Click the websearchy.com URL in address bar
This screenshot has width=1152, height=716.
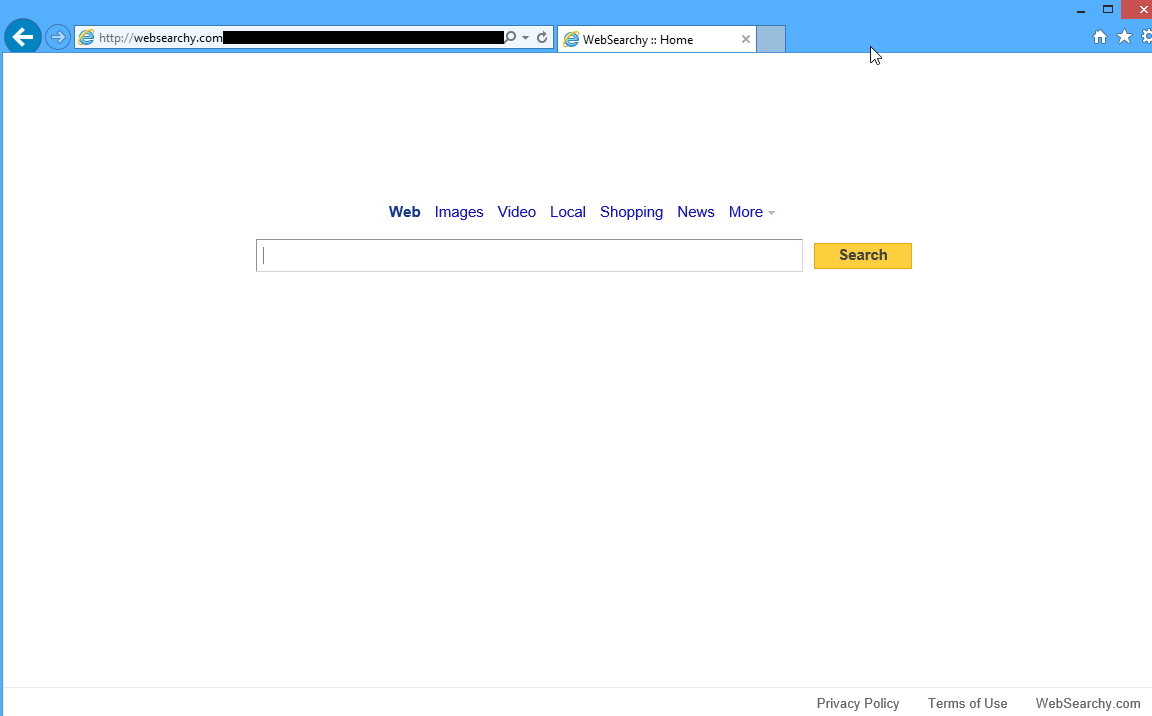point(160,38)
